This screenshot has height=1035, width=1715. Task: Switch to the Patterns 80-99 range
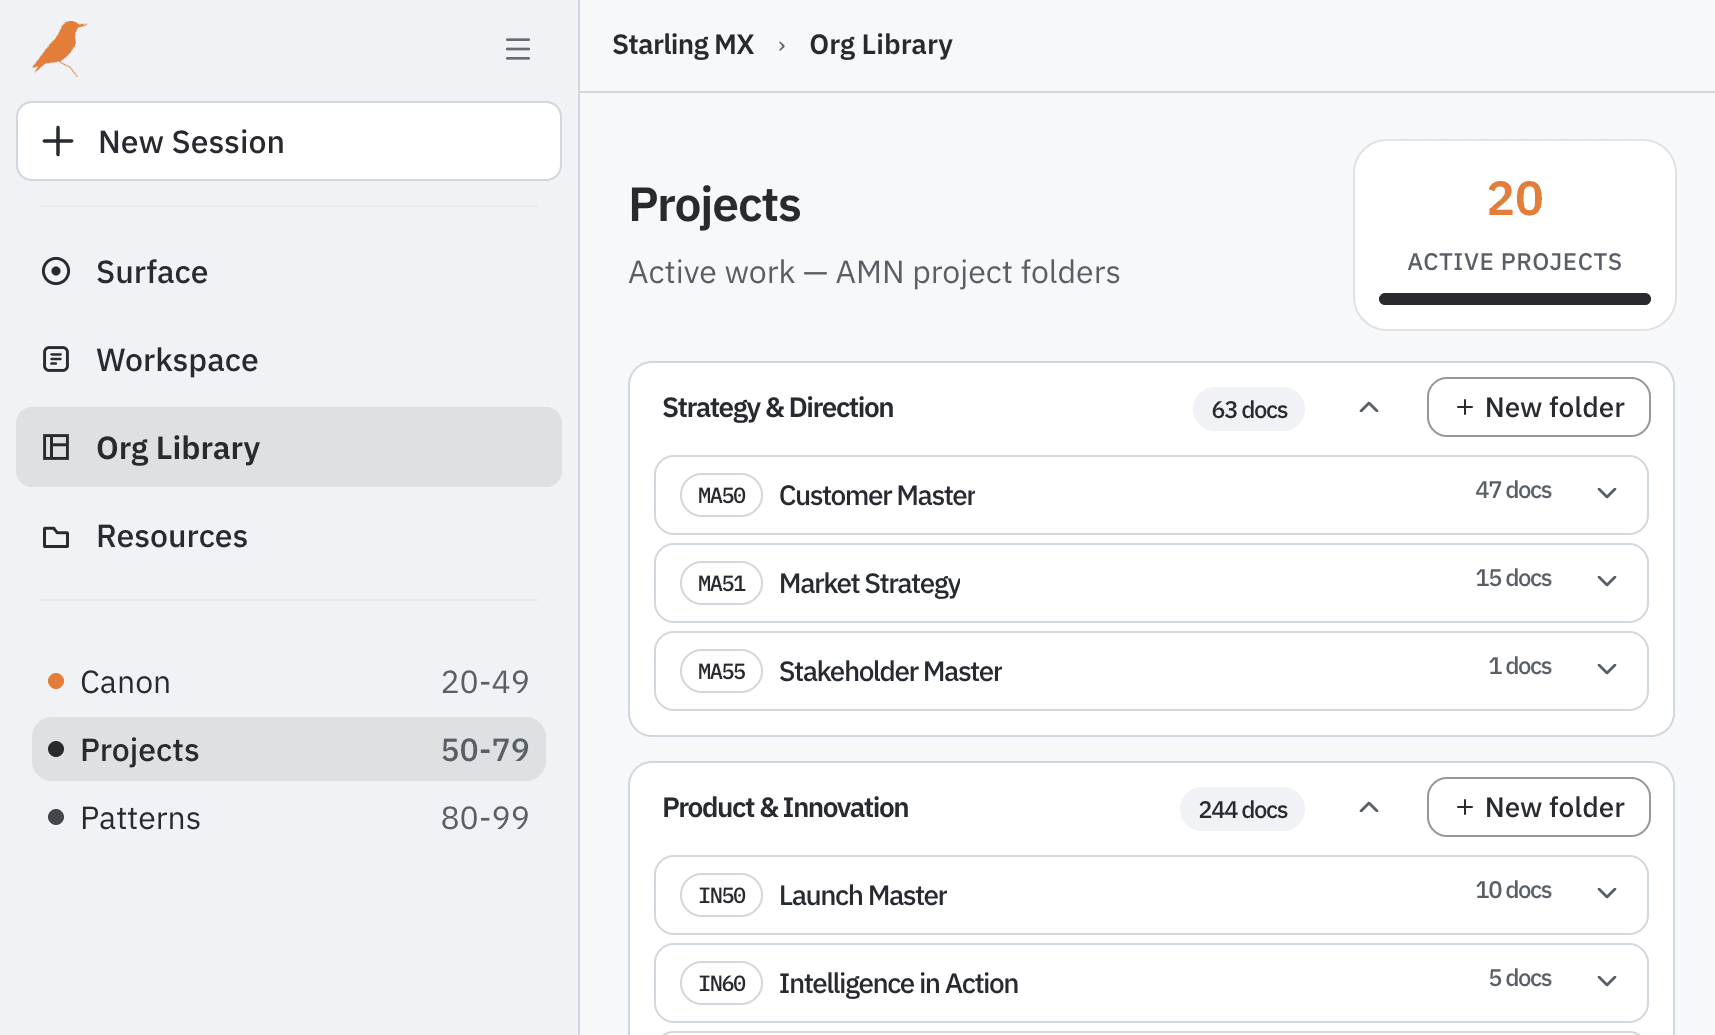pos(289,817)
